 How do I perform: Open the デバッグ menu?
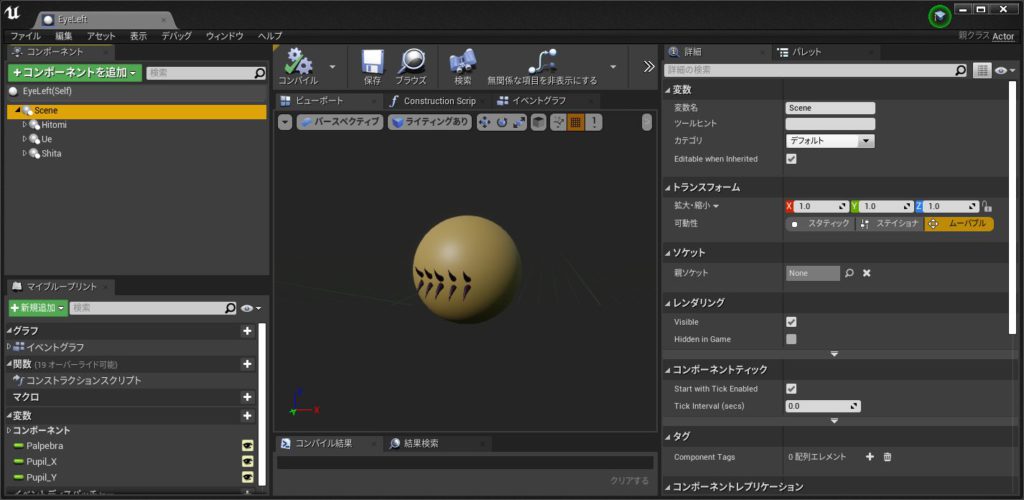(176, 37)
